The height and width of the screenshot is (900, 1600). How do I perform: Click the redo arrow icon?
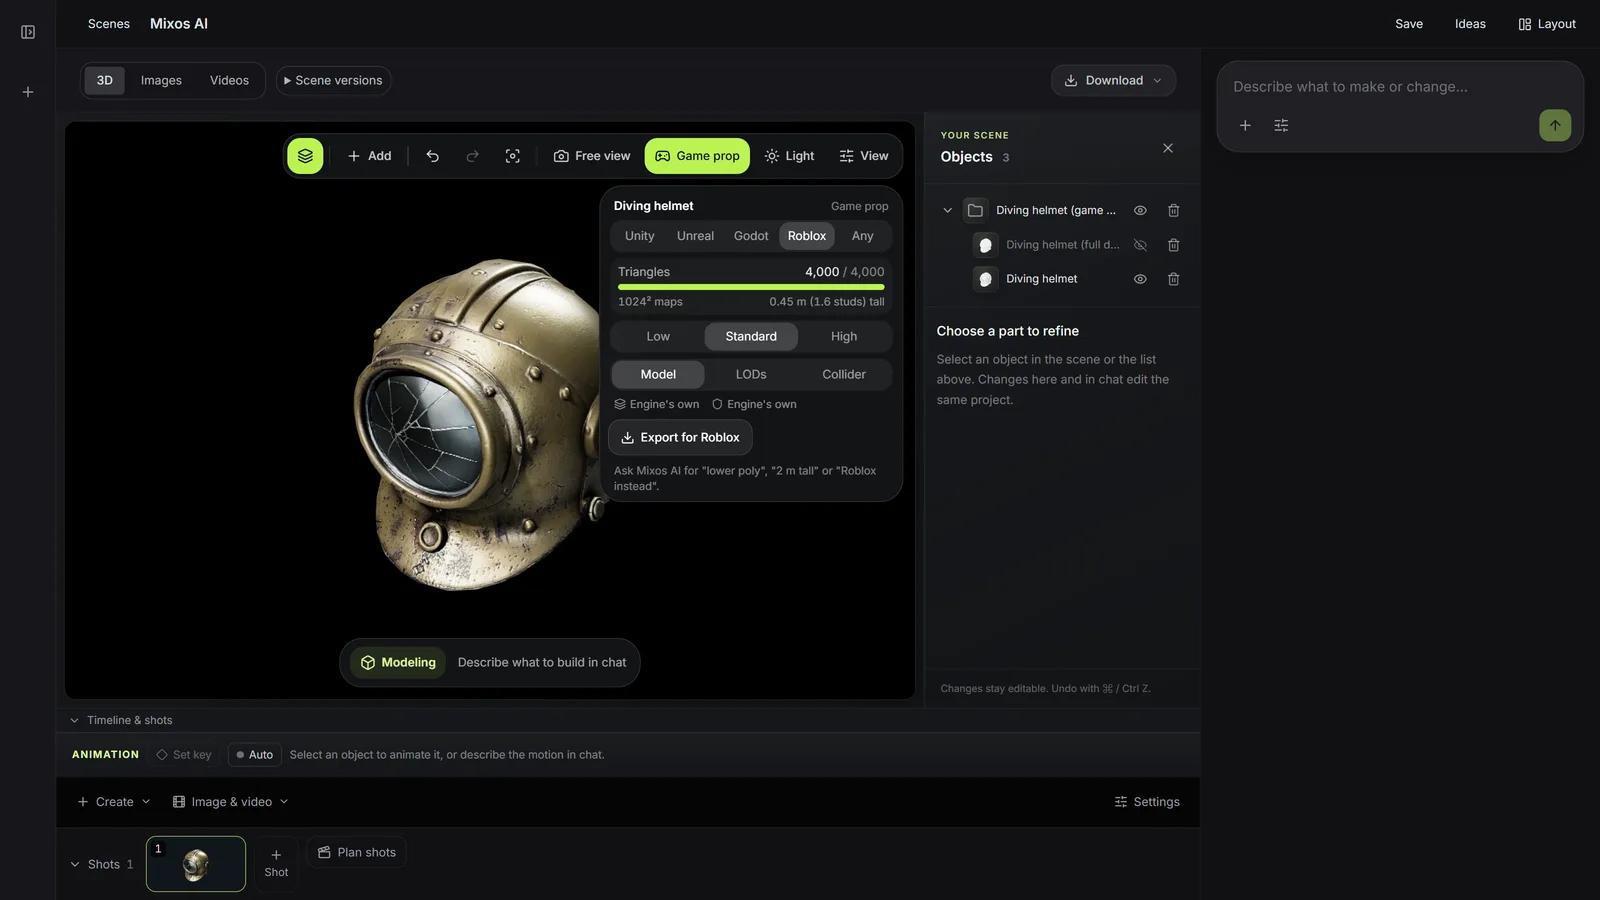tap(472, 156)
